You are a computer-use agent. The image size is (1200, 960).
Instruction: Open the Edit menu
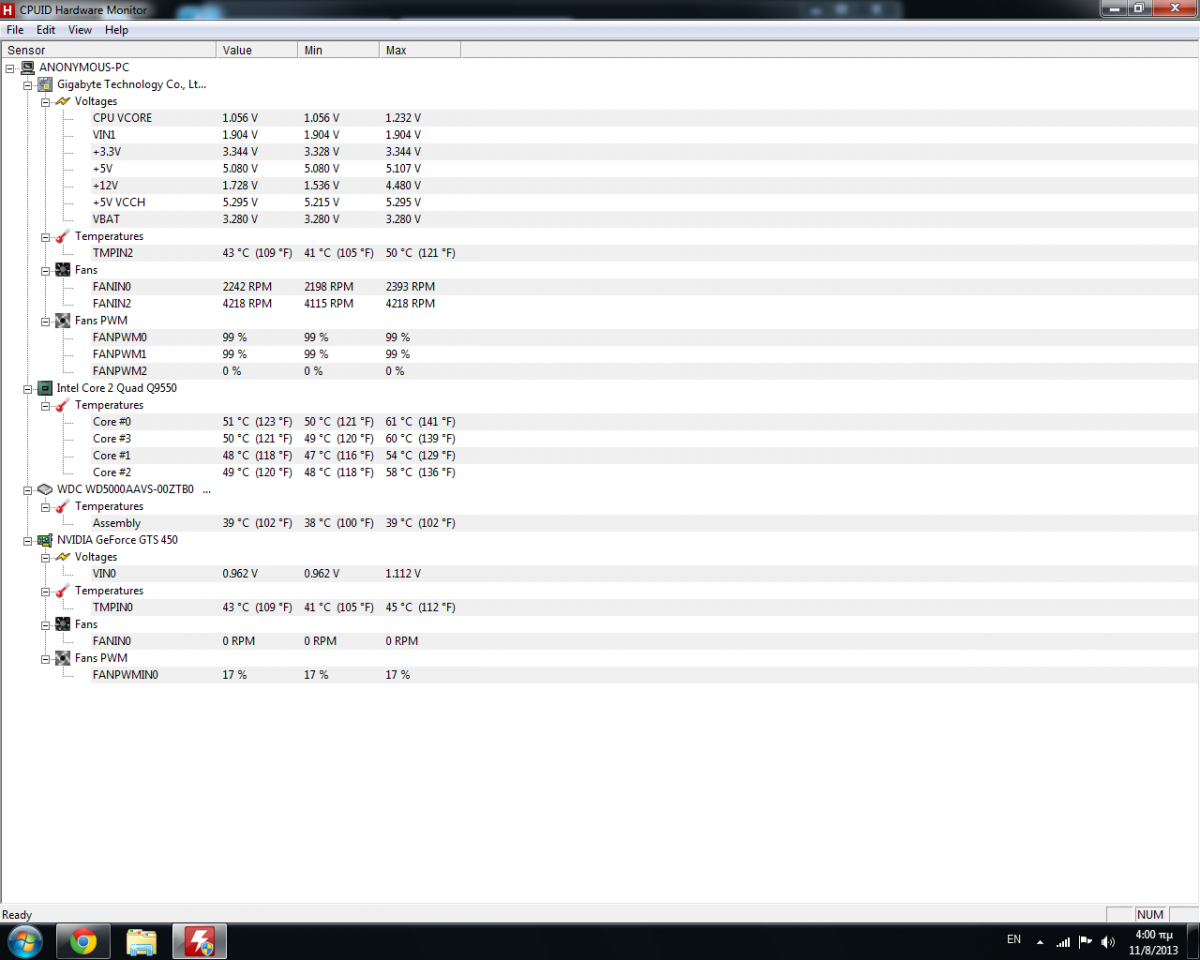[46, 30]
